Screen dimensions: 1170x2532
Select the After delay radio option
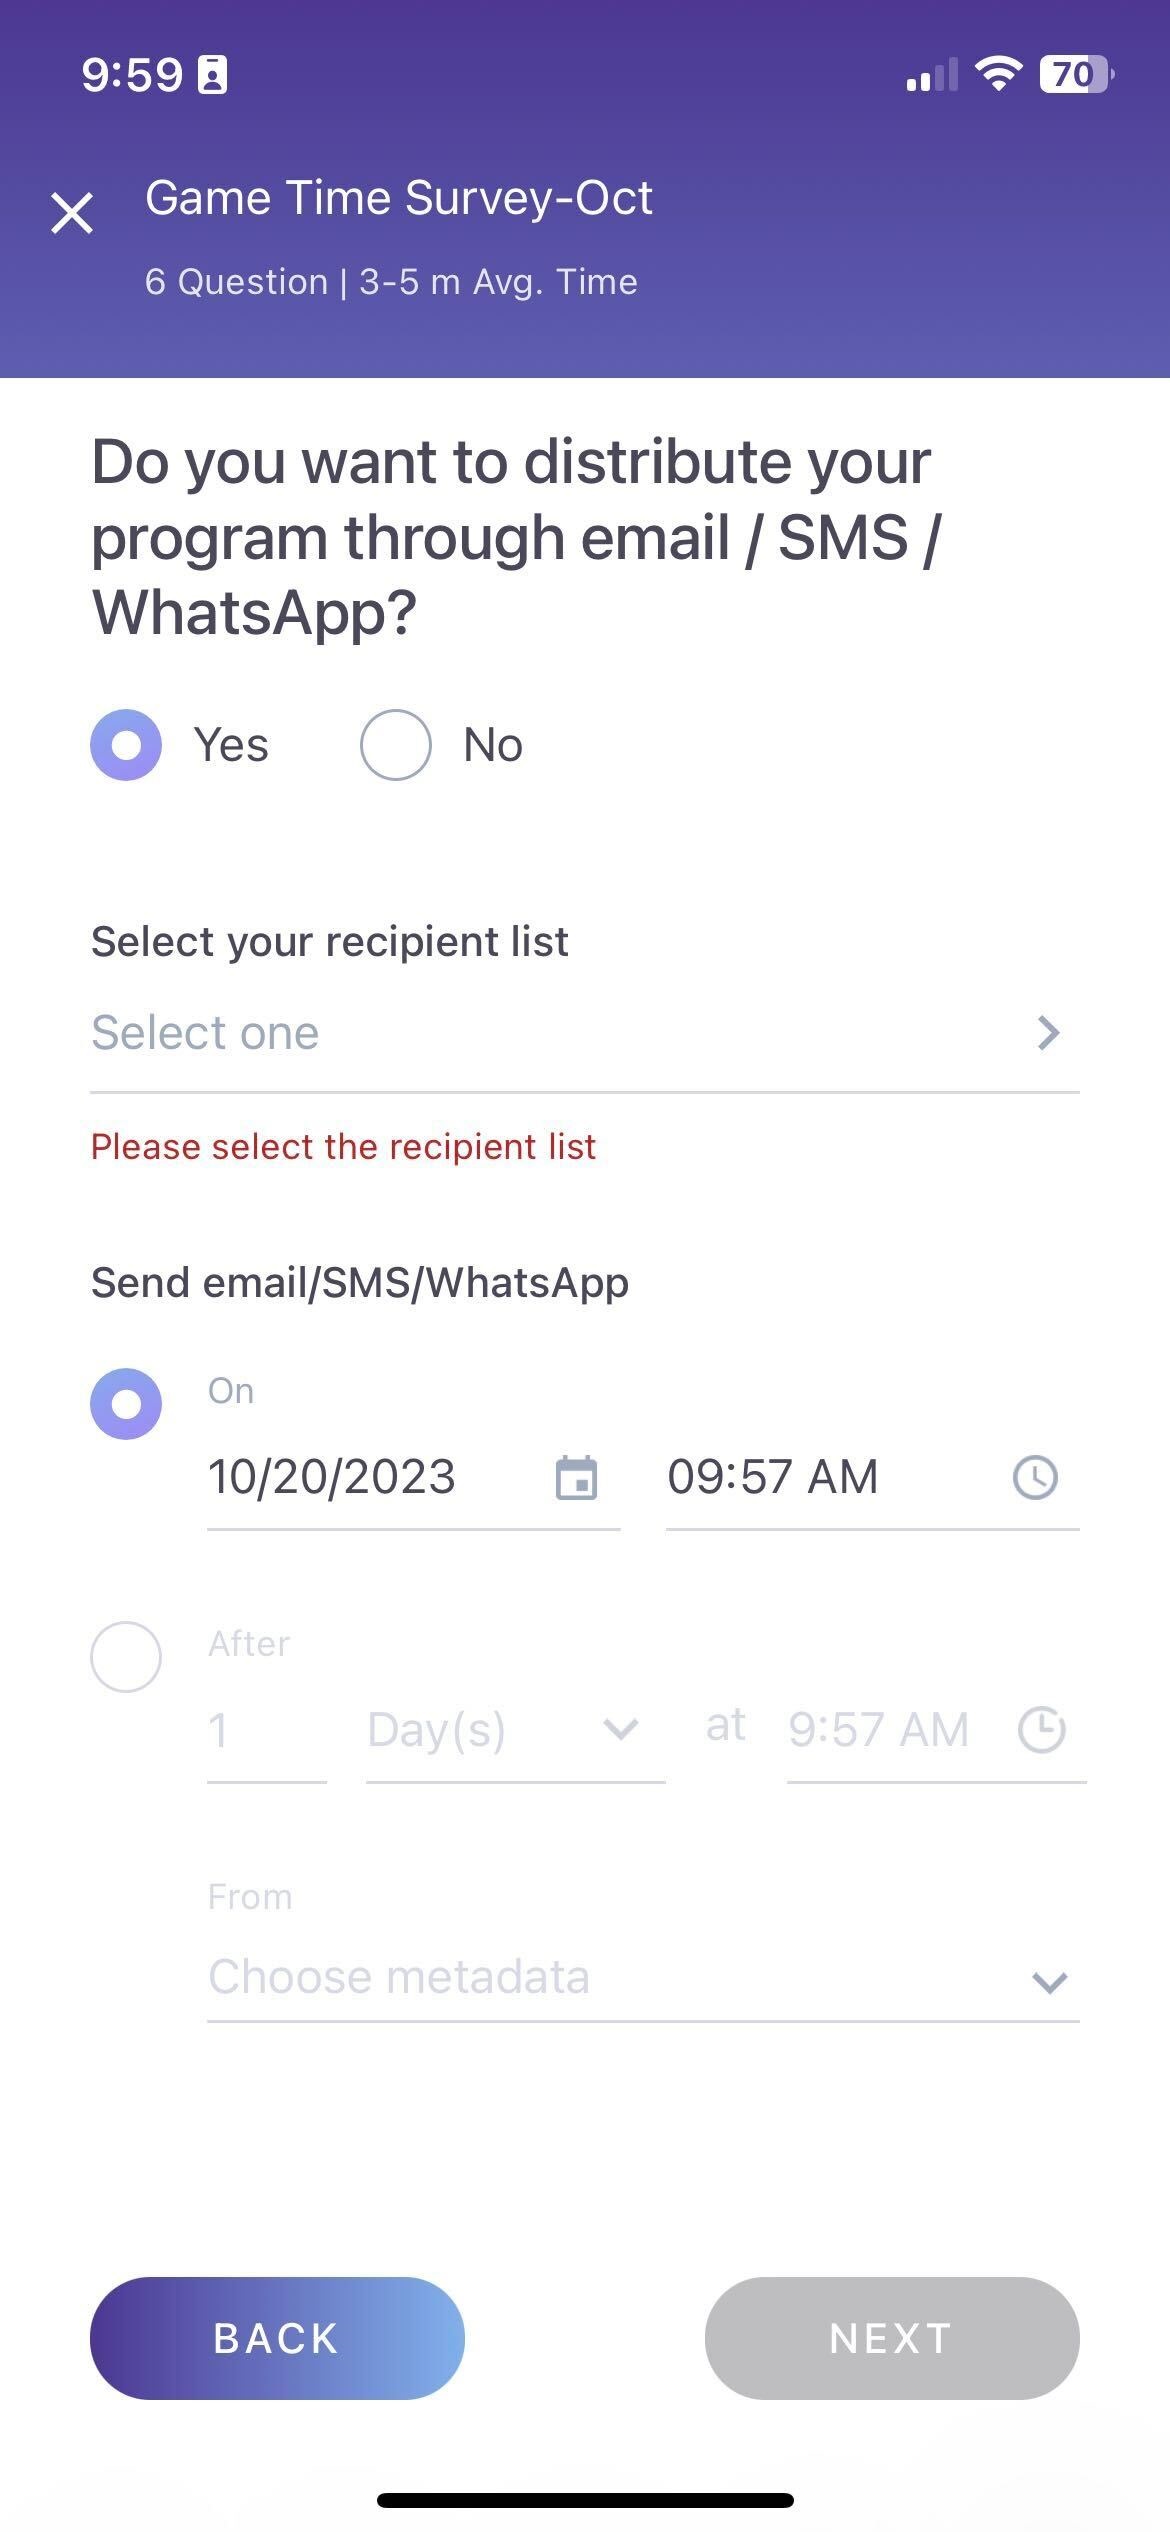tap(126, 1657)
